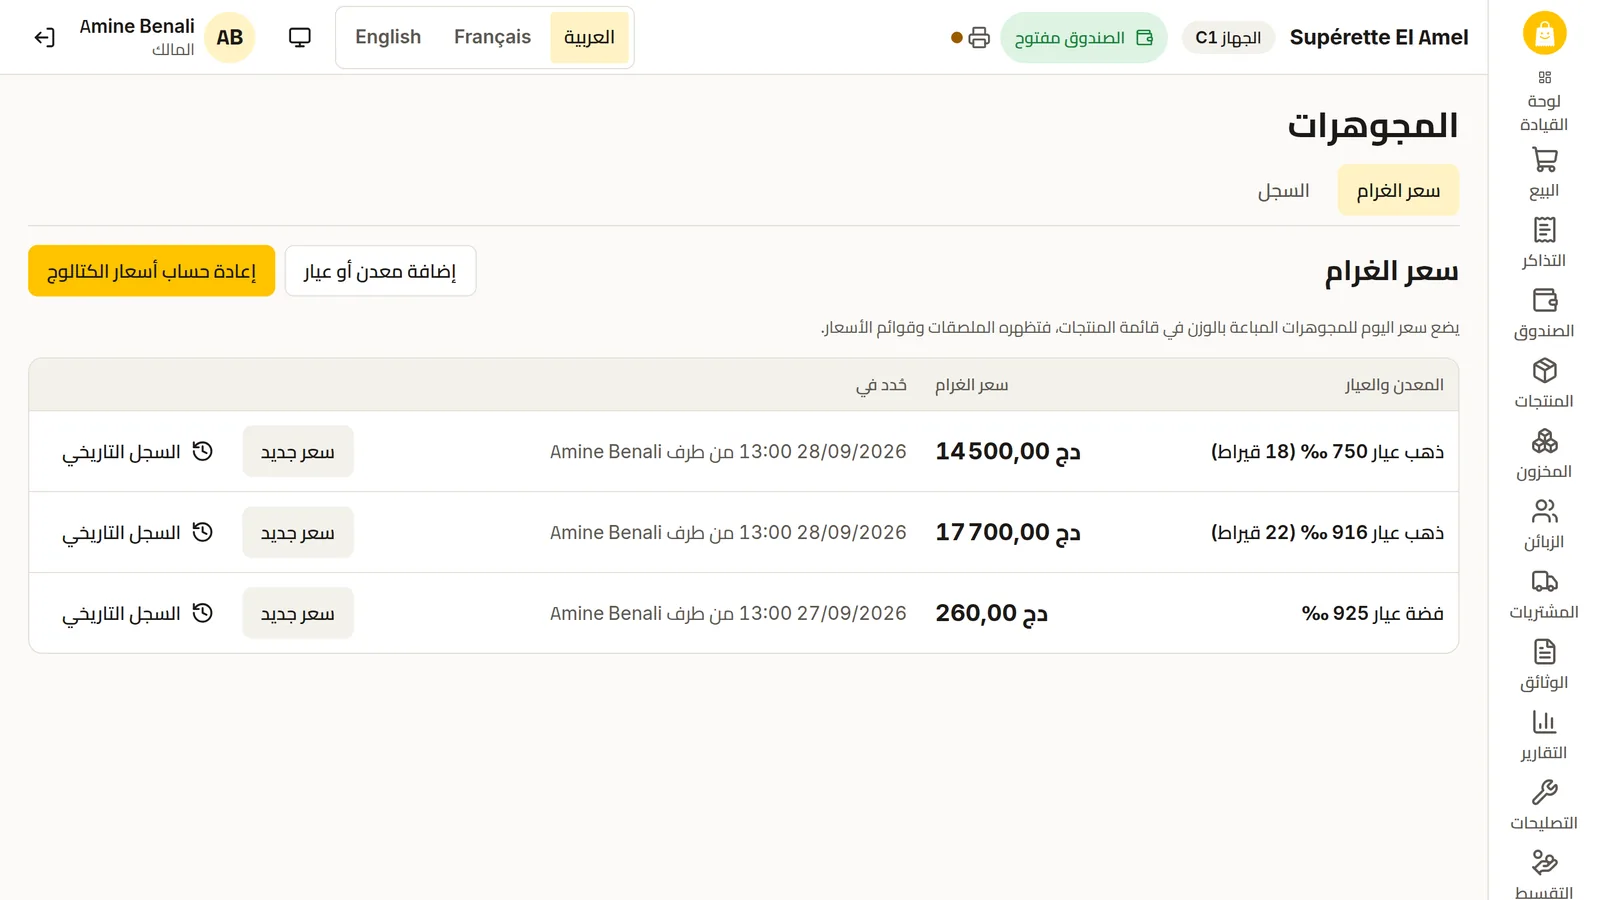The width and height of the screenshot is (1600, 900).
Task: Open the sales cart (البيع) icon
Action: (1544, 172)
